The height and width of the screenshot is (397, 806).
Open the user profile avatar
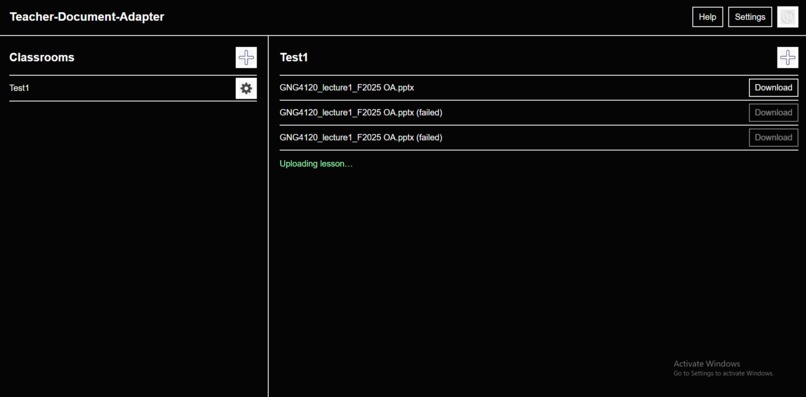tap(787, 17)
